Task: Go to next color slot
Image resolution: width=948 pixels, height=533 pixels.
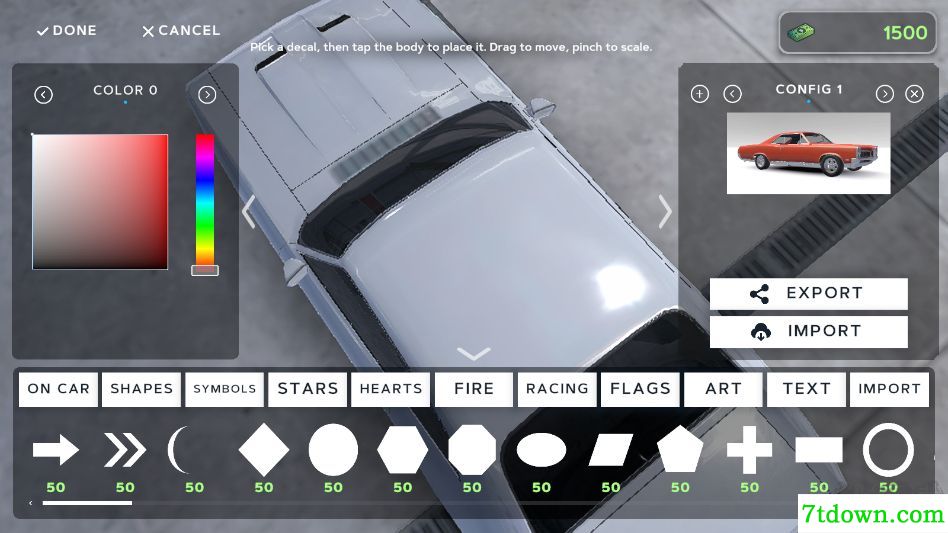Action: pyautogui.click(x=207, y=94)
